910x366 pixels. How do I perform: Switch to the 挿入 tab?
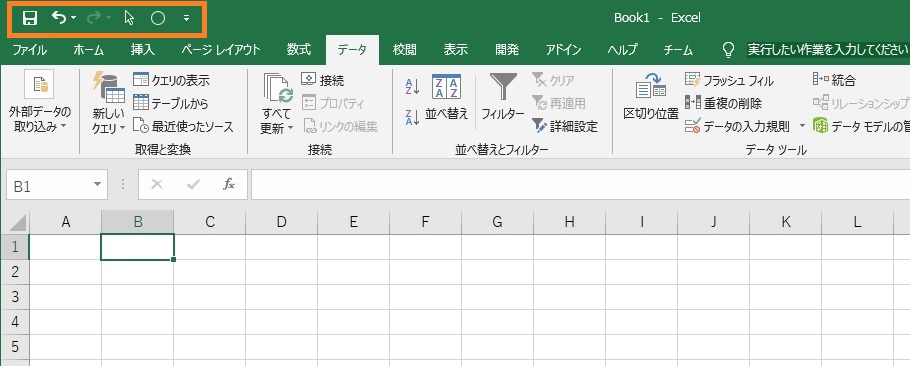tap(142, 50)
